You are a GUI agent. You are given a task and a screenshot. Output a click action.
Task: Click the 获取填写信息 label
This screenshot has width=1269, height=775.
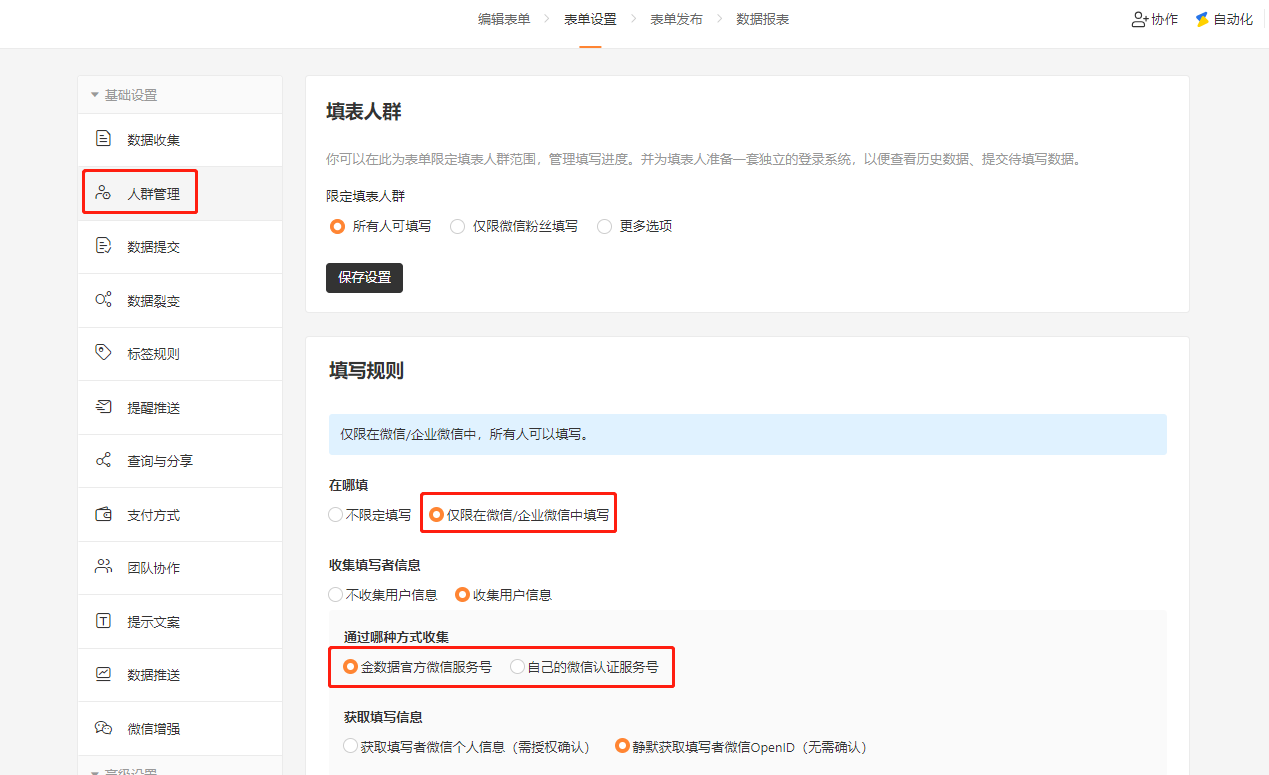click(x=382, y=717)
